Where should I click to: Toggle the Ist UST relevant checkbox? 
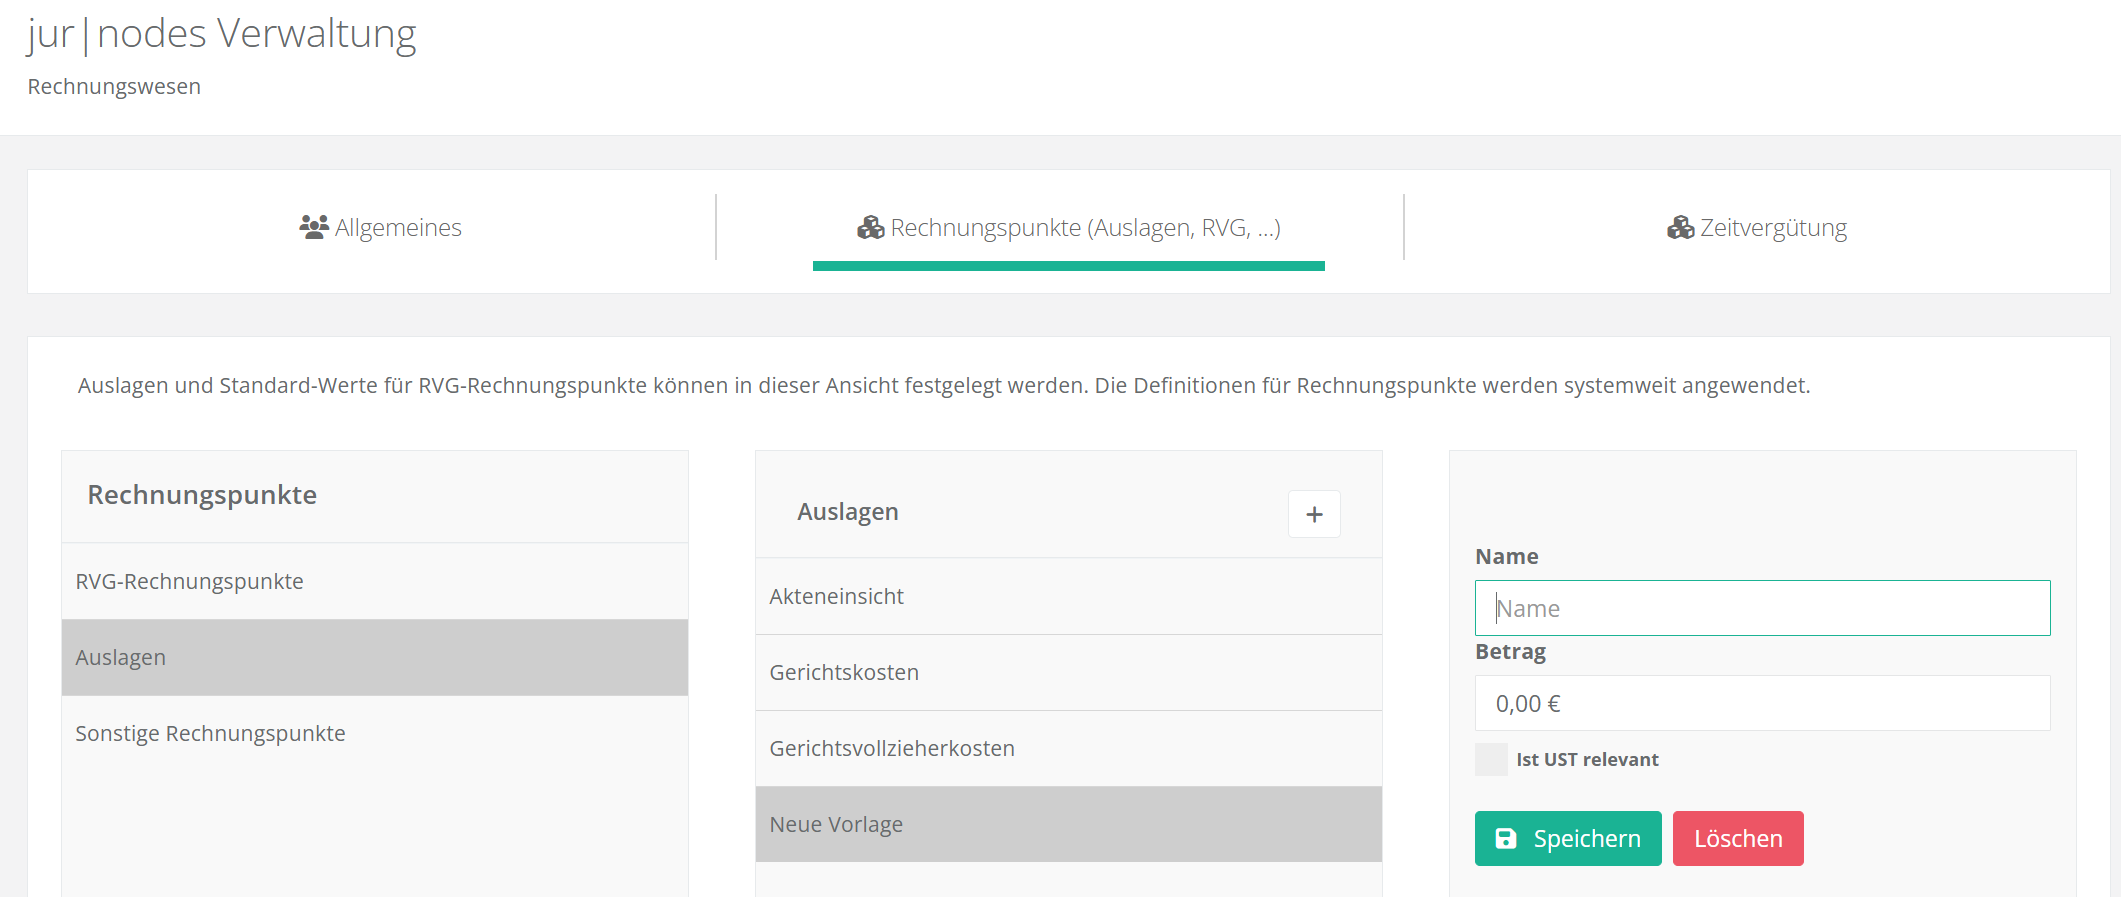1491,760
